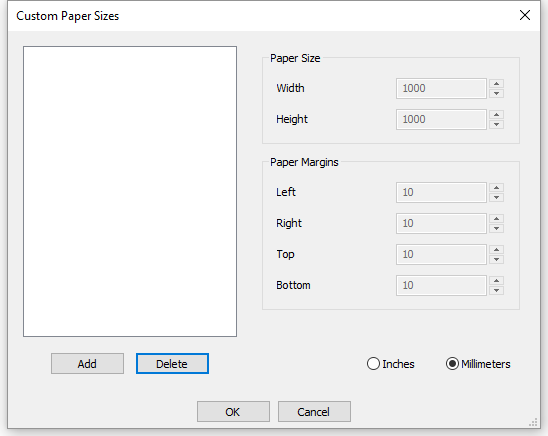
Task: Decrease Height using the down spinner
Action: click(496, 124)
